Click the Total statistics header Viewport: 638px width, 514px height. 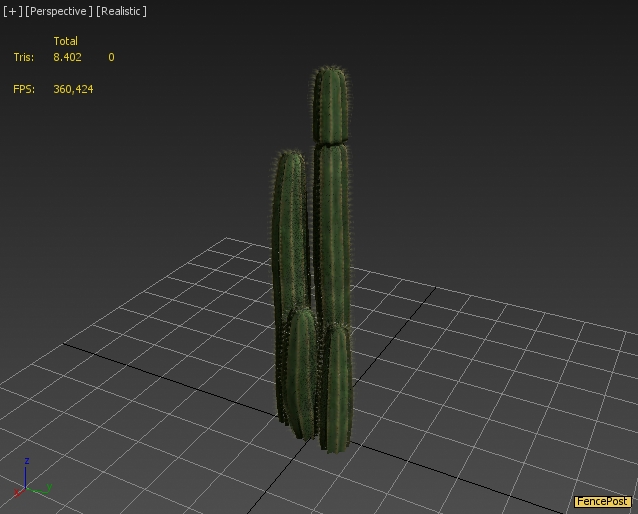66,41
